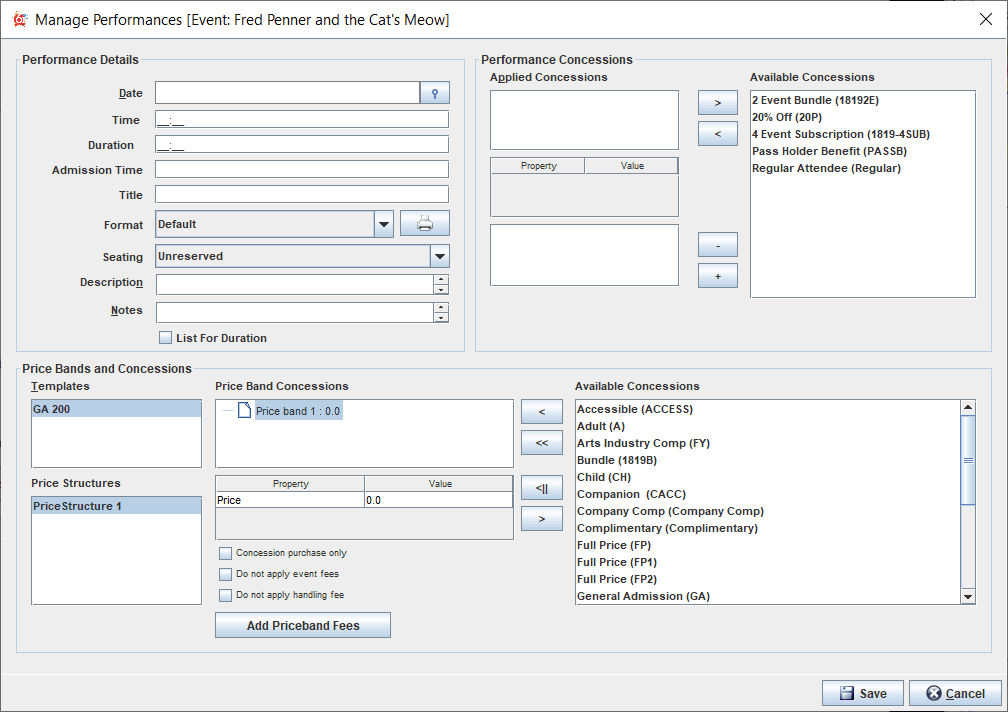
Task: Remove applied concession with < arrow
Action: 717,133
